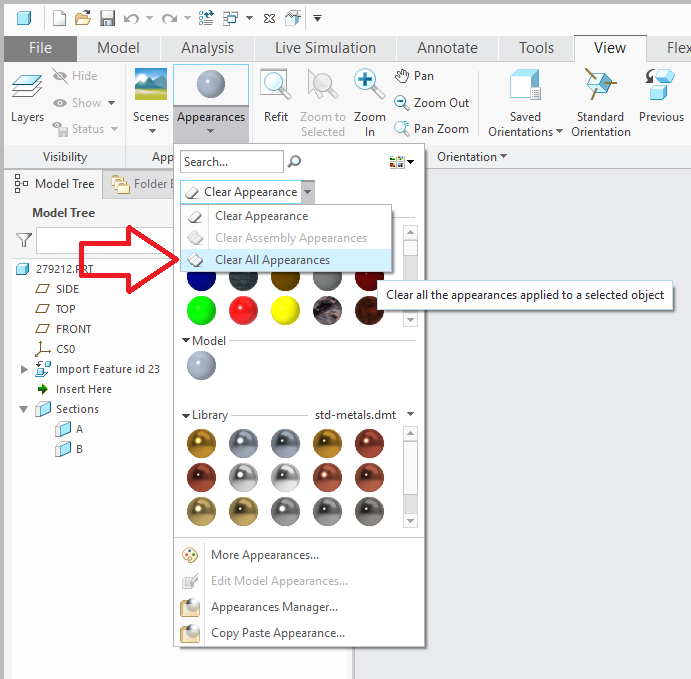This screenshot has width=691, height=679.
Task: Click More Appearances option
Action: click(x=264, y=555)
